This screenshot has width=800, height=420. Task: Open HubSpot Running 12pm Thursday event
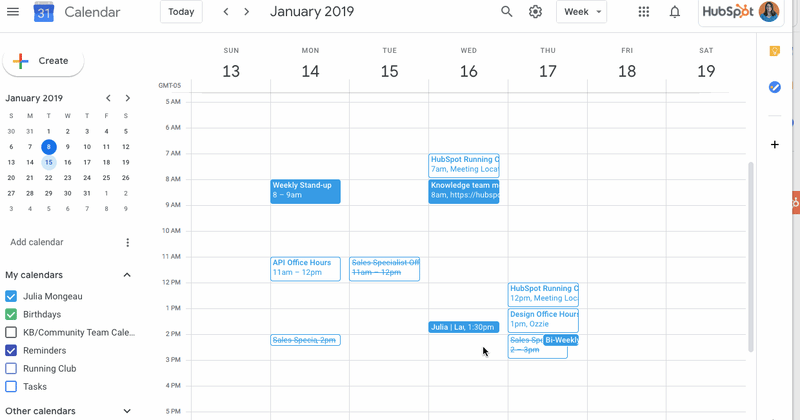[543, 294]
